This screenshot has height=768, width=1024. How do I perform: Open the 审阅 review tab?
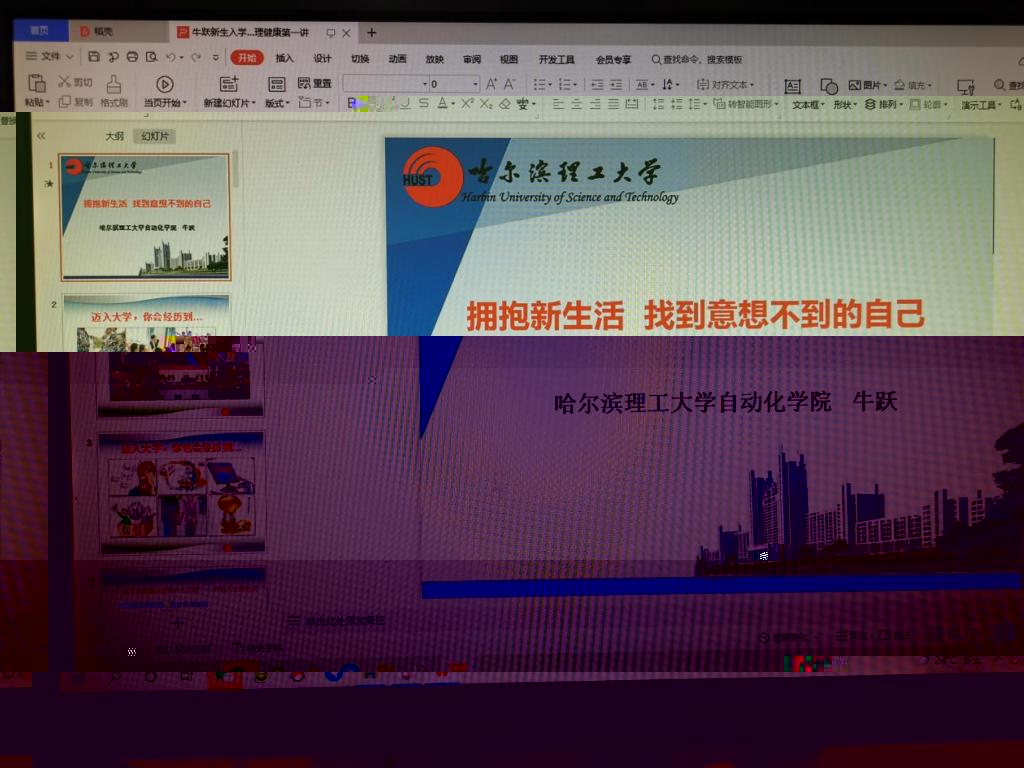pyautogui.click(x=472, y=59)
